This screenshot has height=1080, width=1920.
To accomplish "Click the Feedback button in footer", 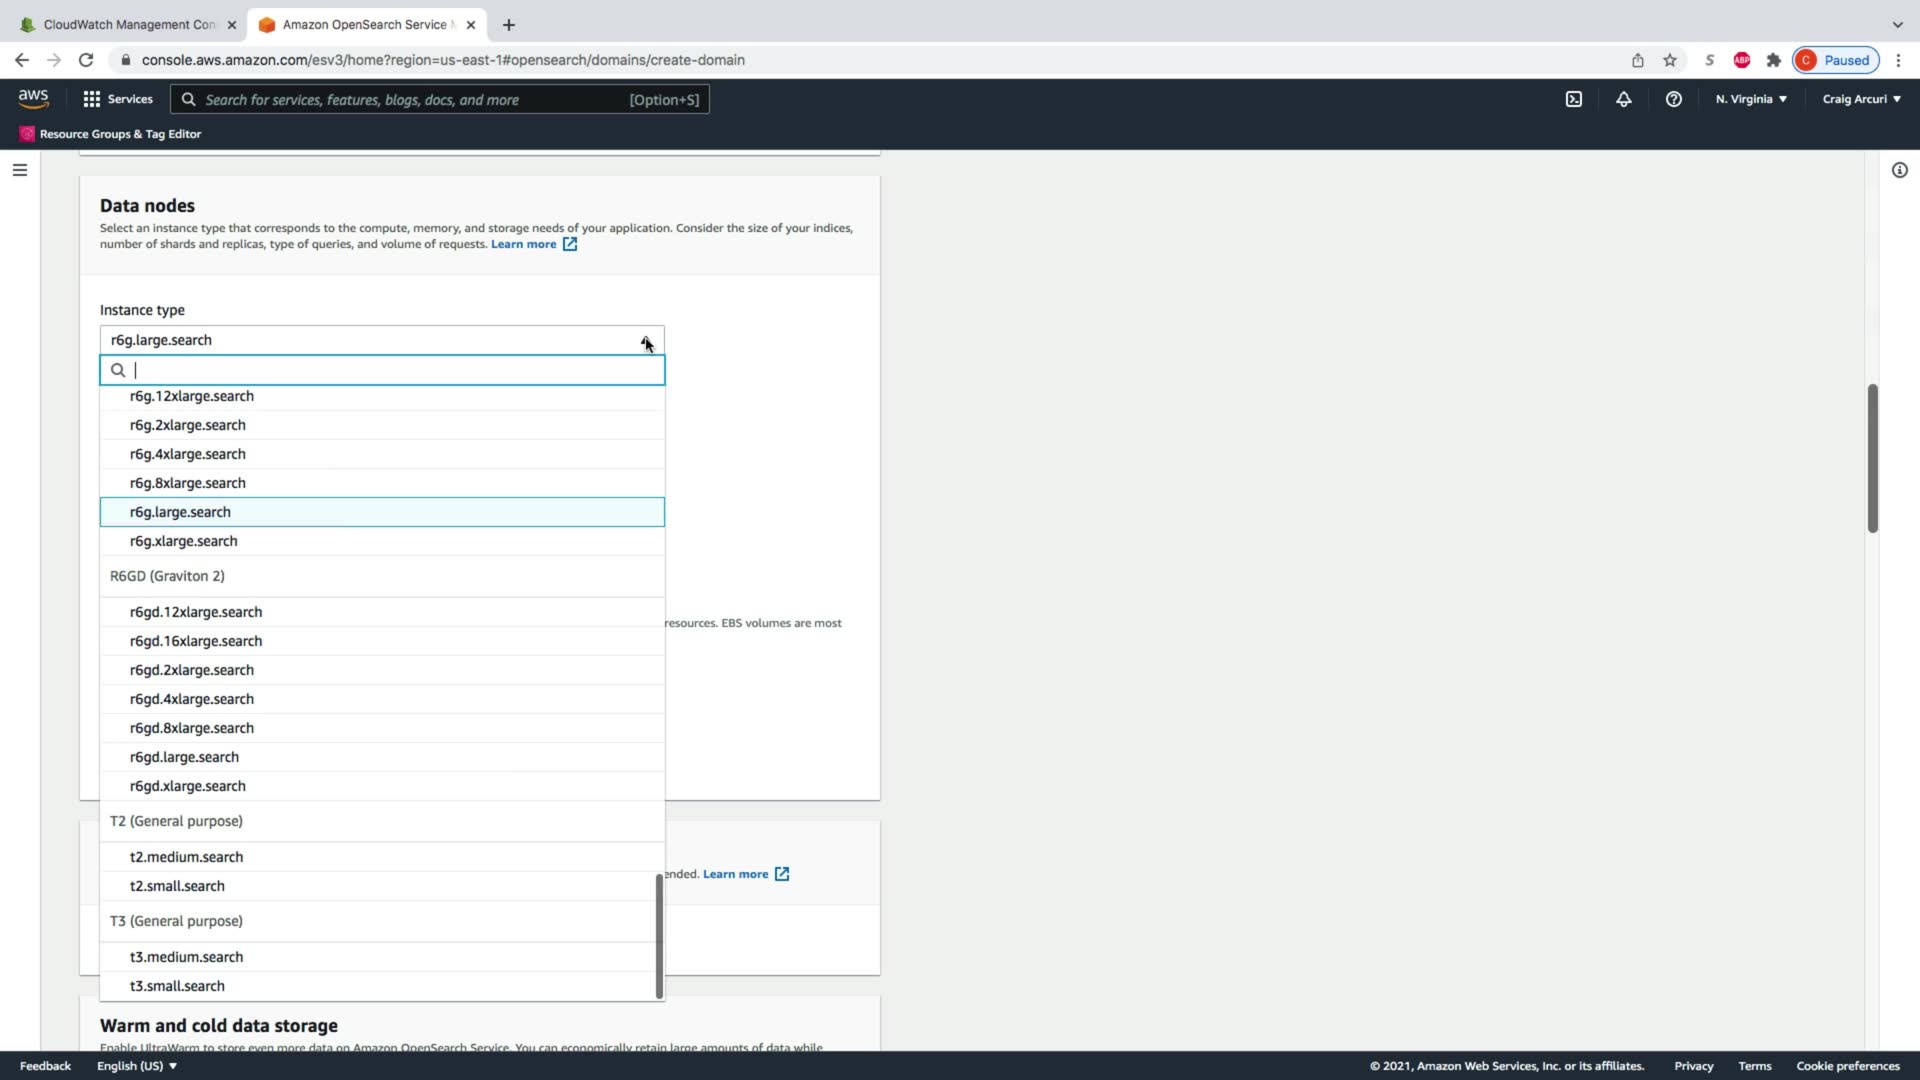I will 45,1066.
